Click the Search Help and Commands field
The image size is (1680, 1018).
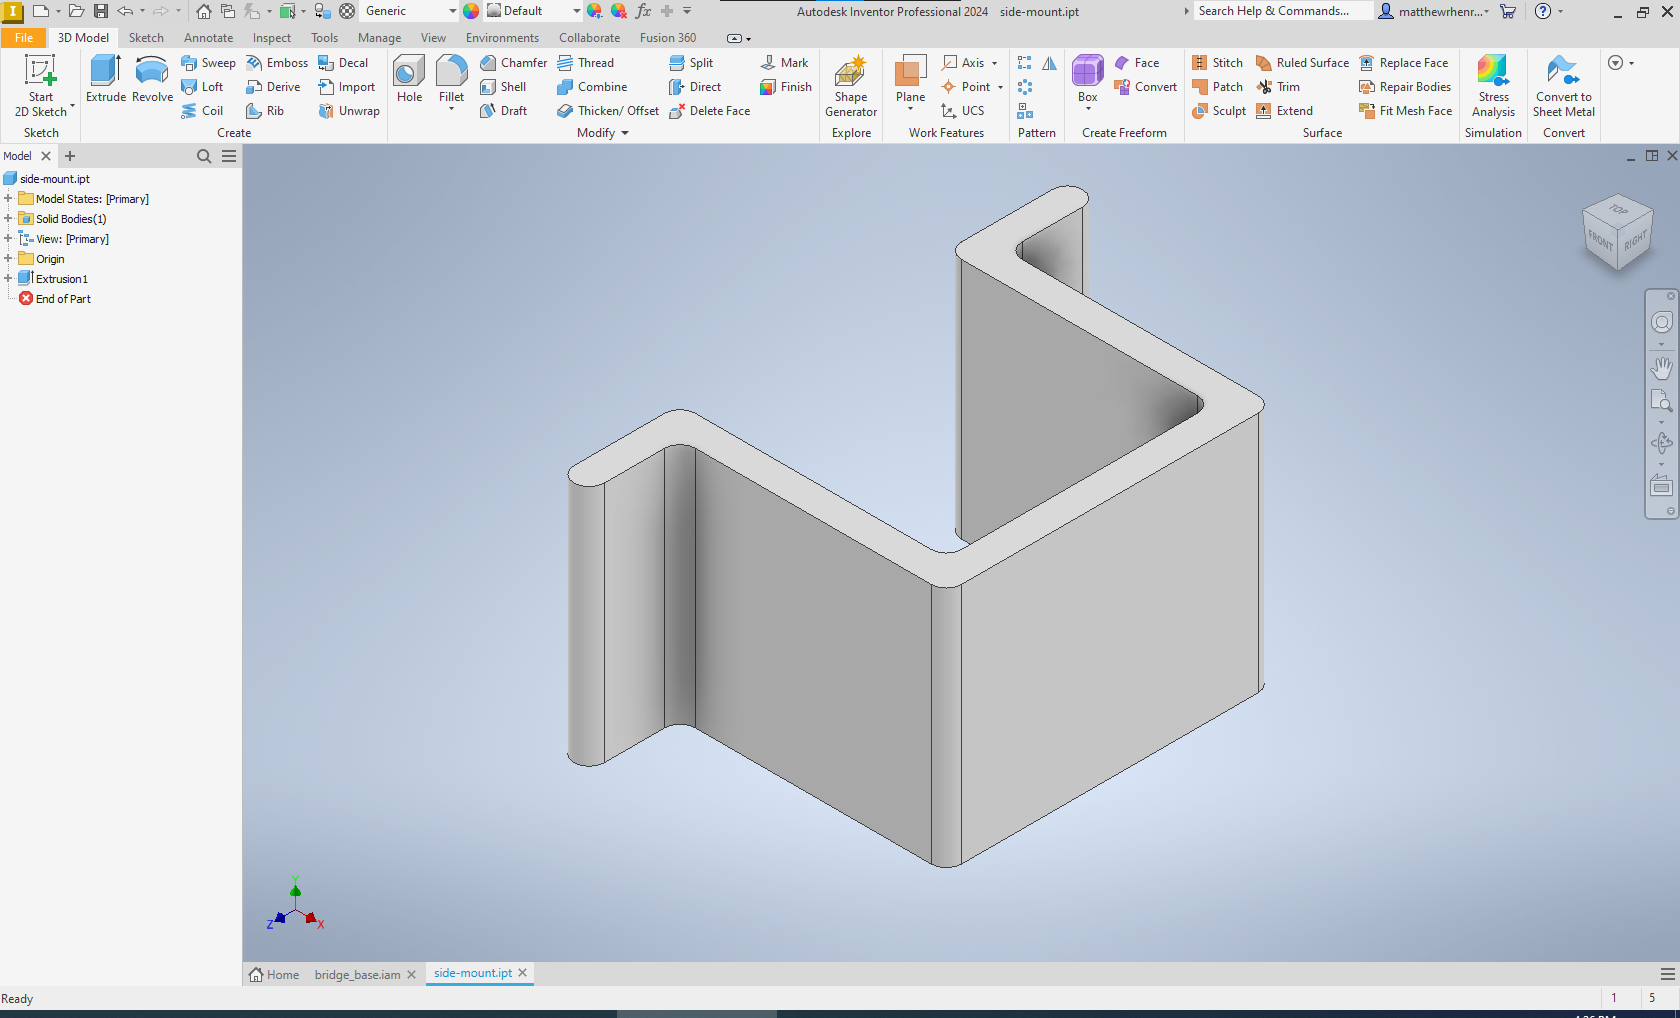tap(1281, 11)
